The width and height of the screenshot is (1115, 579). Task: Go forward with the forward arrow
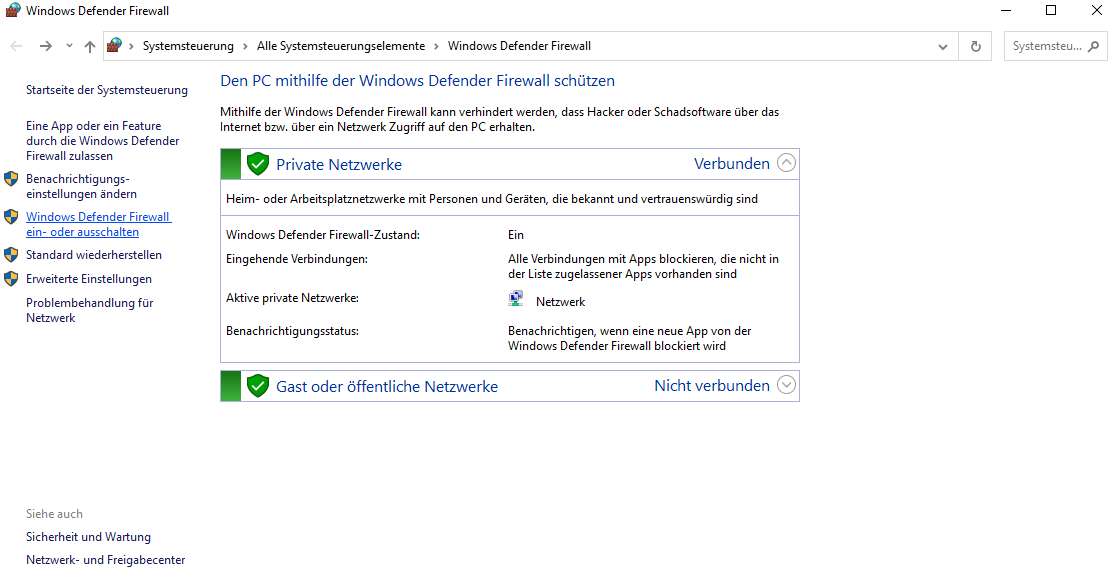[x=46, y=46]
